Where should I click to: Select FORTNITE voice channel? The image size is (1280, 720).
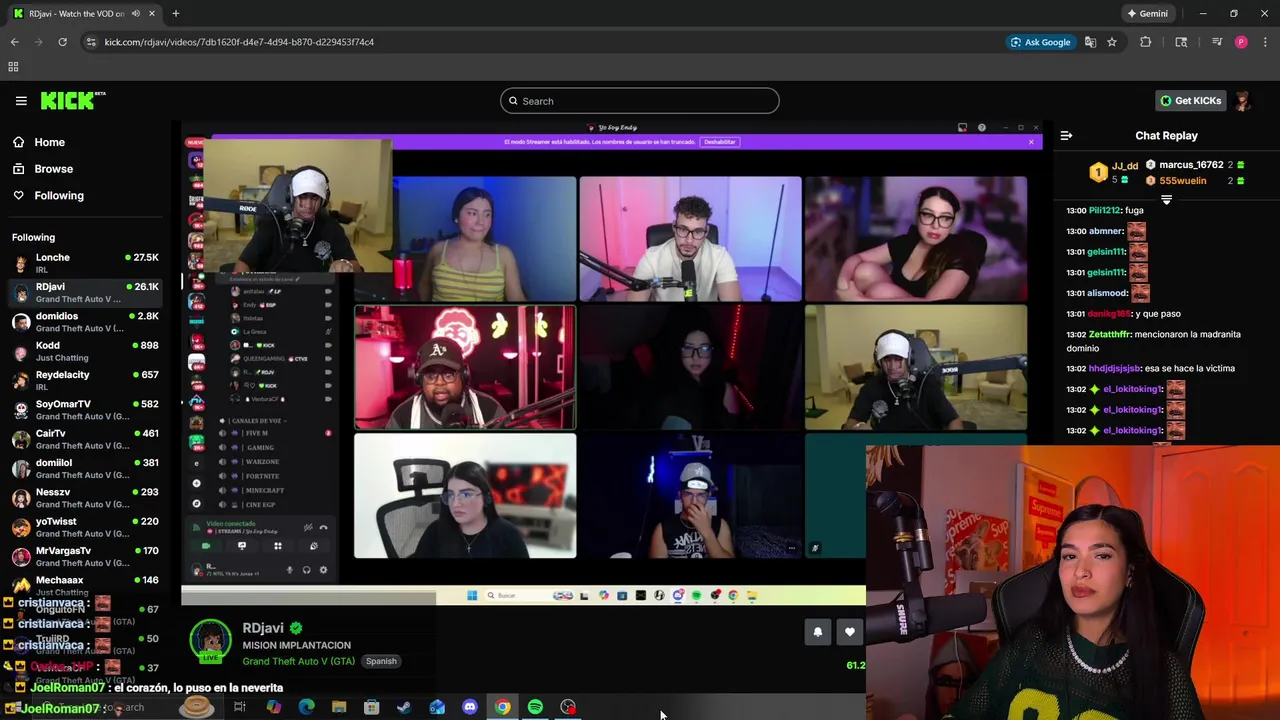click(x=262, y=476)
